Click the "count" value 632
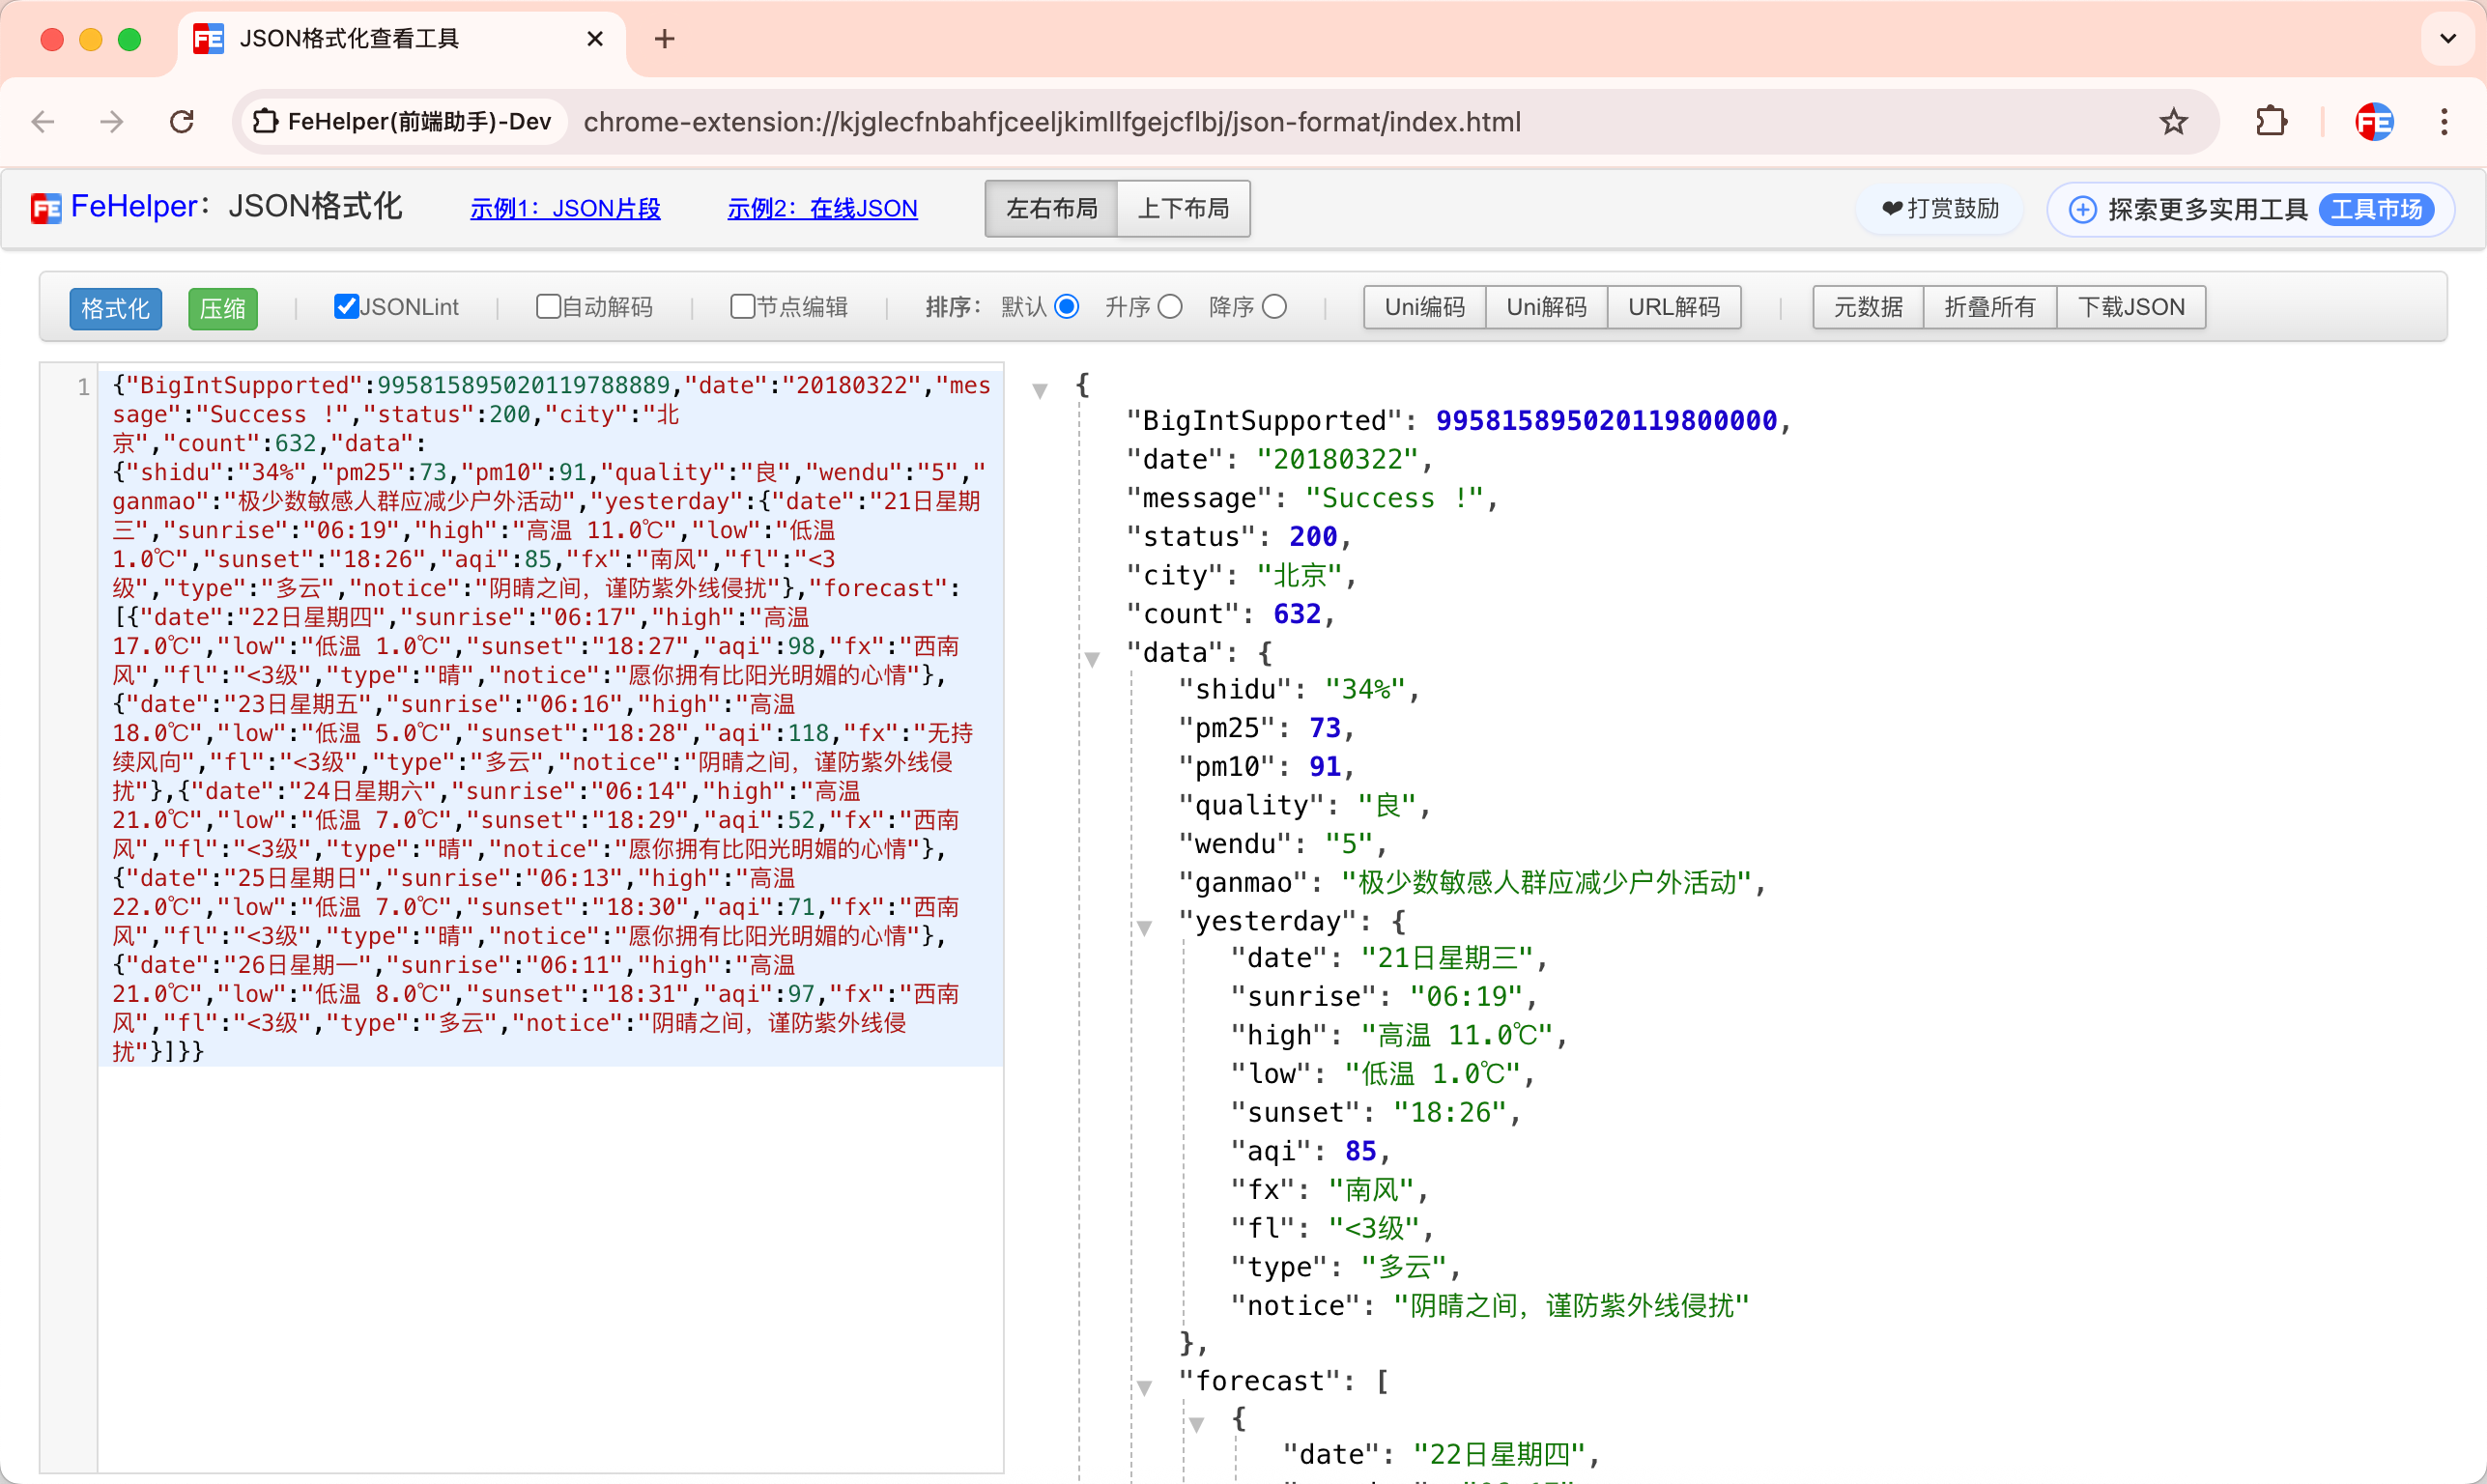 1297,614
